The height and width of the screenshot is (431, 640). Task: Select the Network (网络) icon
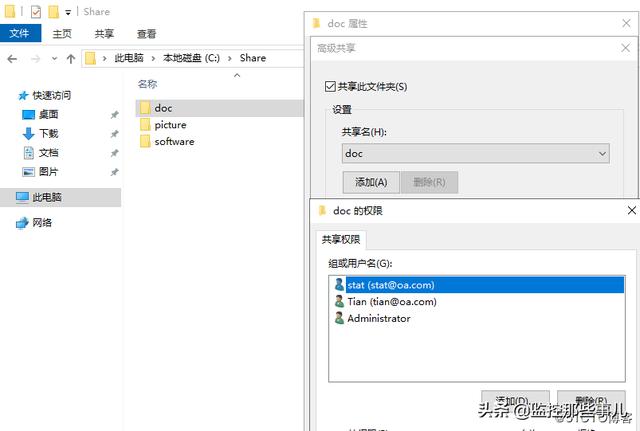click(22, 223)
